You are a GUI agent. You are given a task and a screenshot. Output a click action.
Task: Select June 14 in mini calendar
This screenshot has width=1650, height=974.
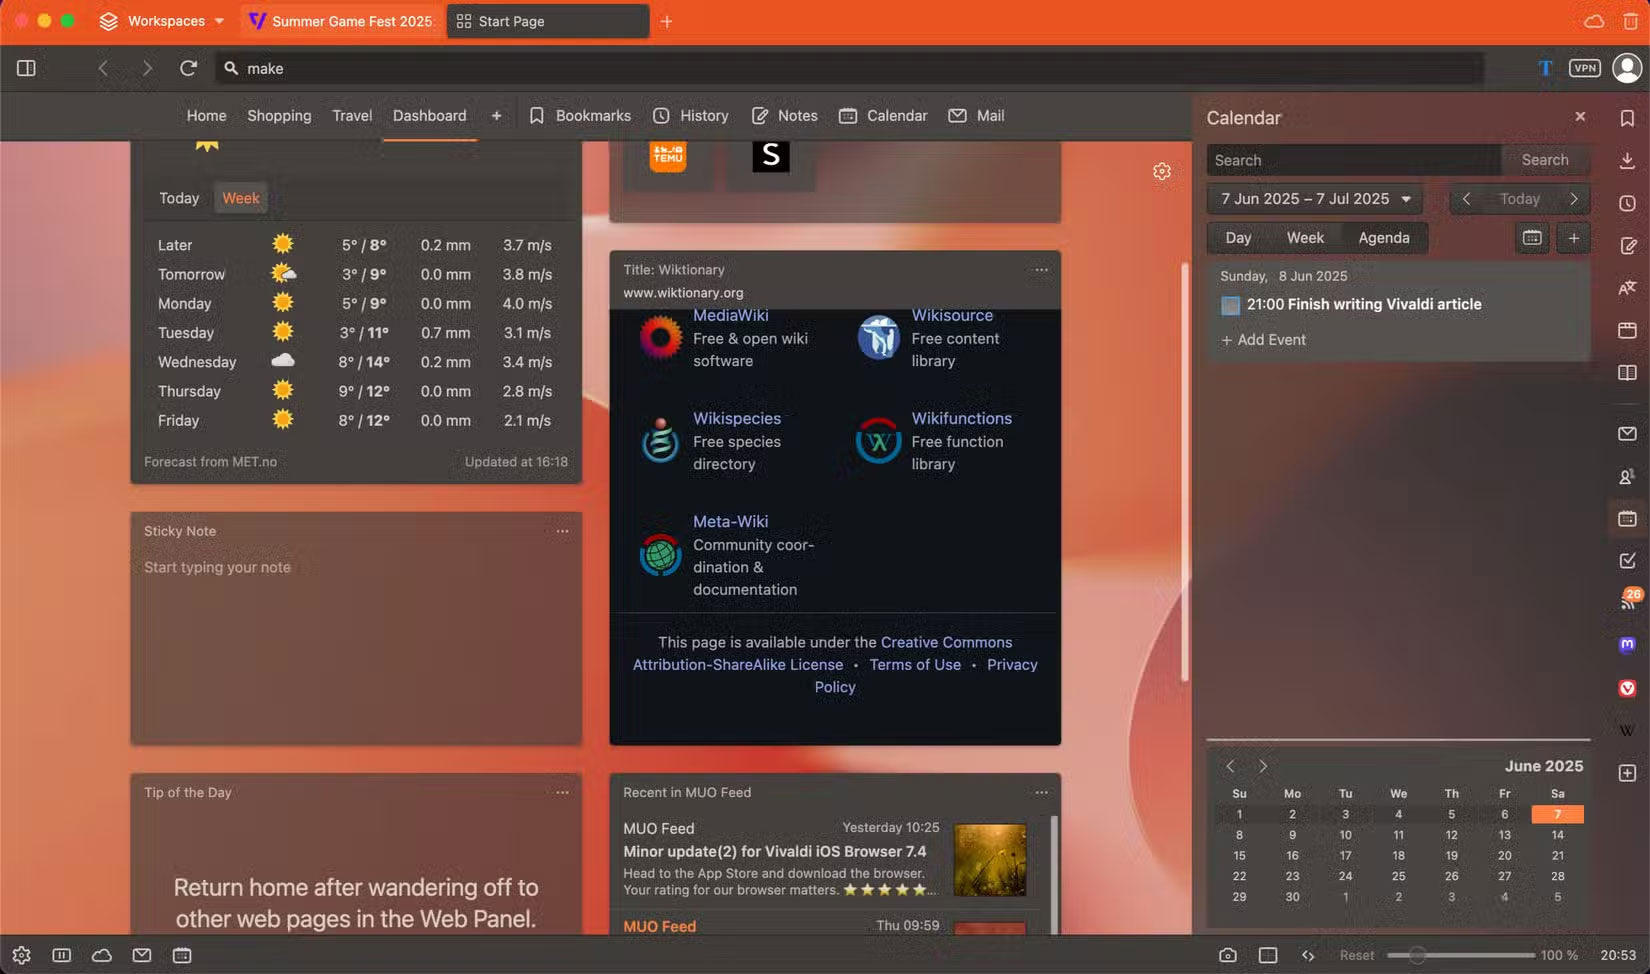tap(1557, 834)
